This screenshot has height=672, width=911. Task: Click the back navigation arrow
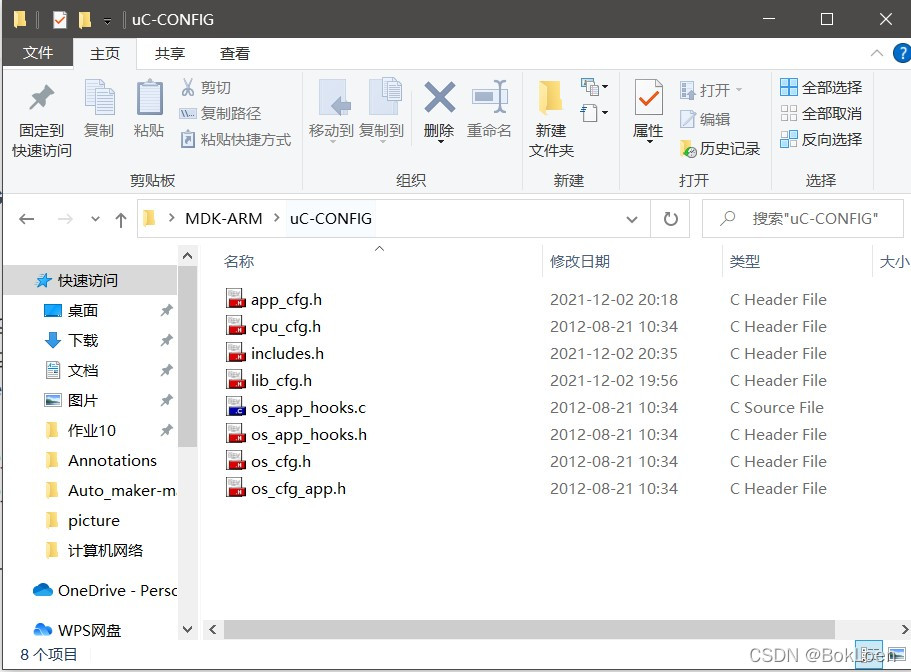tap(26, 218)
